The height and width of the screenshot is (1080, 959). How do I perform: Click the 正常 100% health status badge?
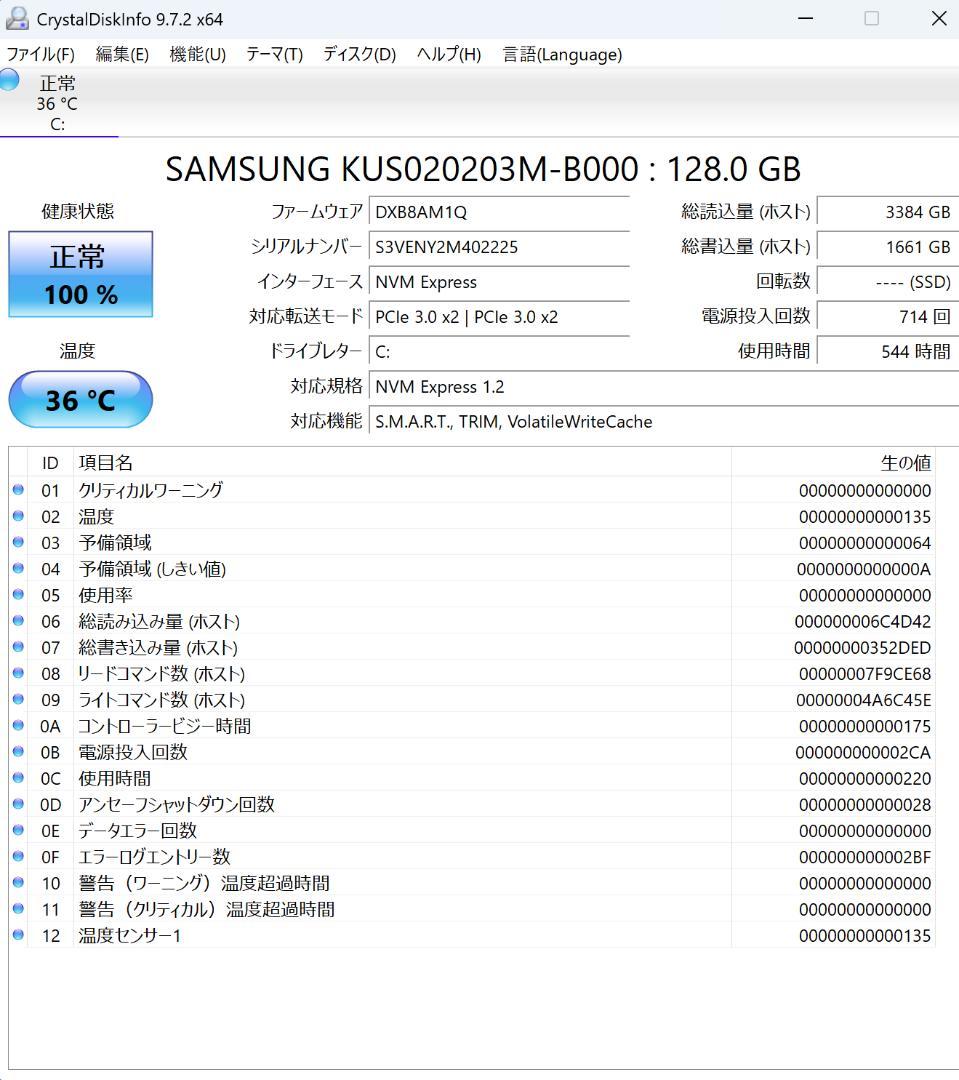pyautogui.click(x=80, y=273)
